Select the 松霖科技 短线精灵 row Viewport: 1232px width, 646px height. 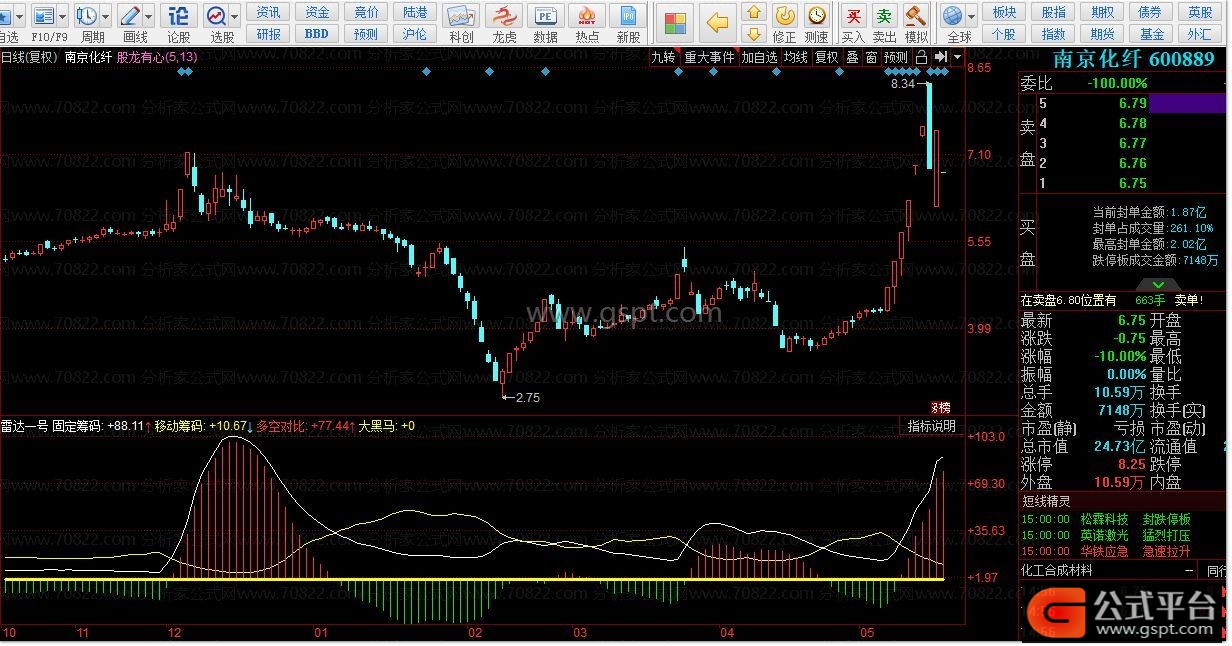pos(1121,519)
